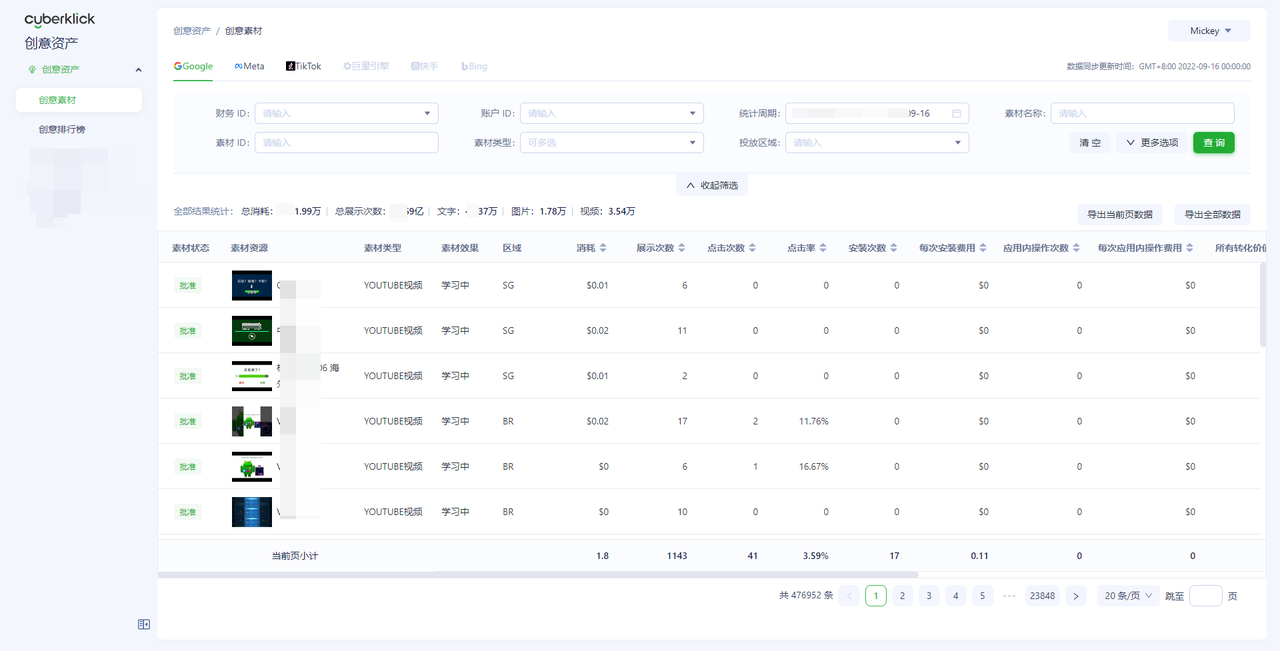
Task: Switch to the TikTok tab
Action: pos(304,66)
